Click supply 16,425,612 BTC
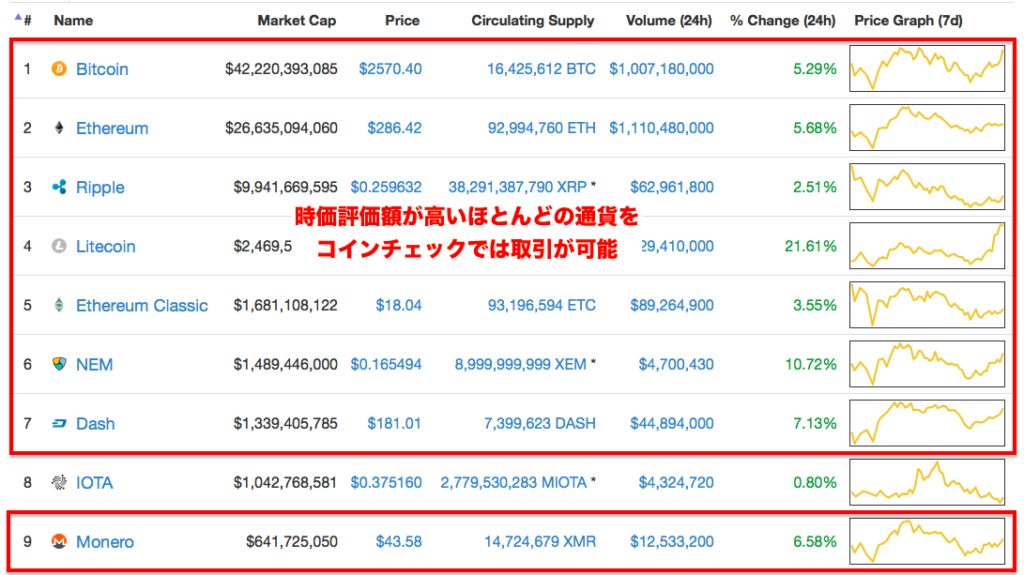The image size is (1024, 575). [541, 69]
